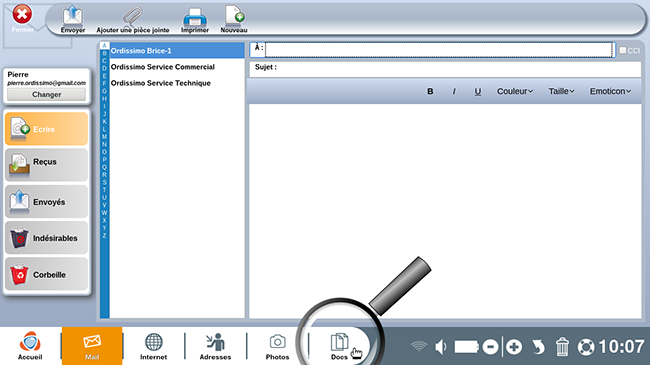Print the message with Imprimer
Viewport: 650px width, 365px height.
click(195, 20)
